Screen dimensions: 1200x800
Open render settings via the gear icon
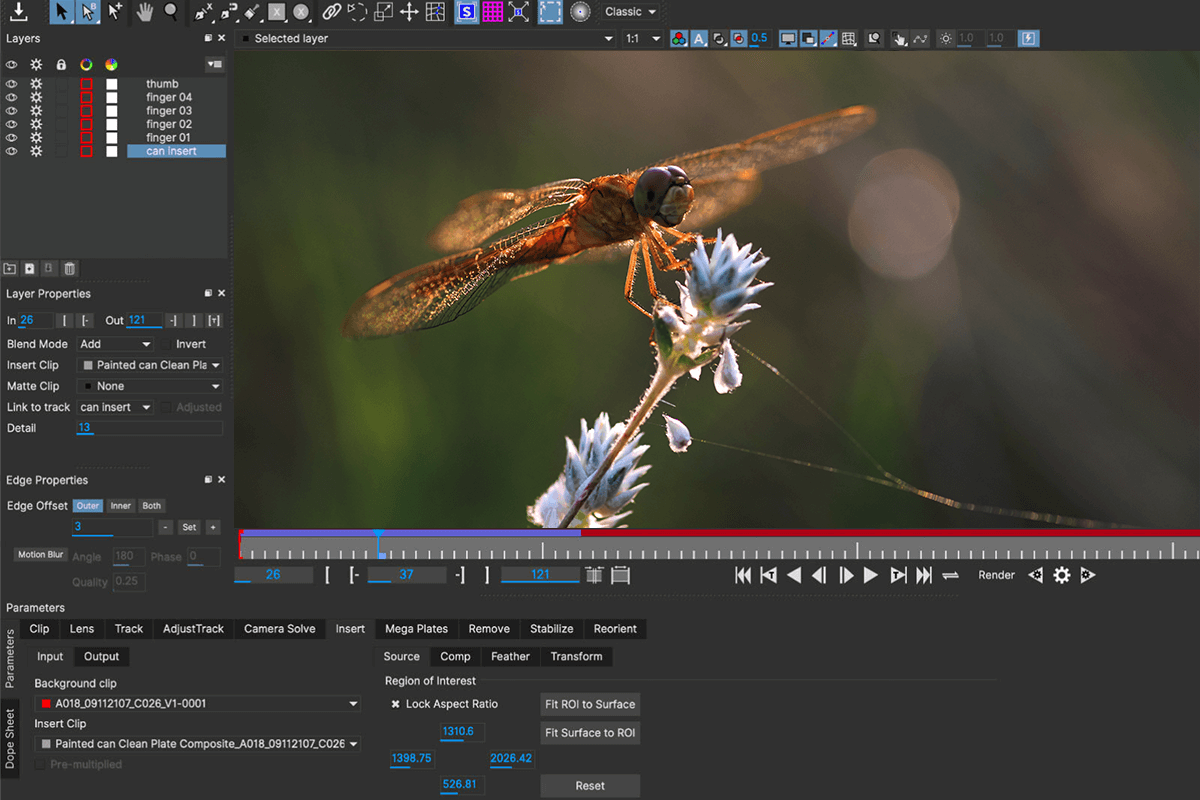(x=1061, y=575)
